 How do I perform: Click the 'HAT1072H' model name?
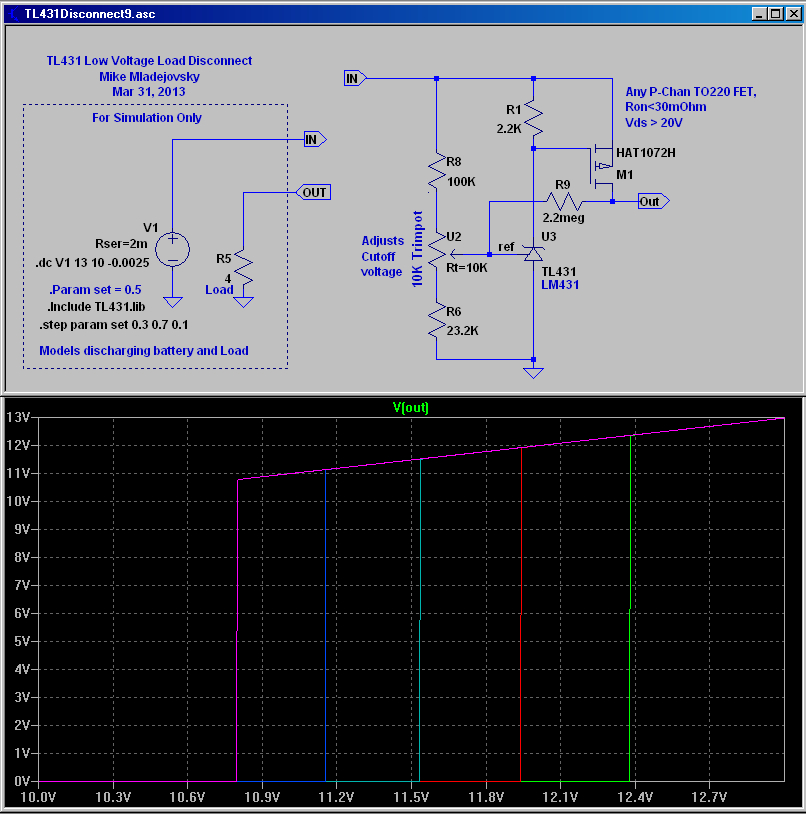646,153
